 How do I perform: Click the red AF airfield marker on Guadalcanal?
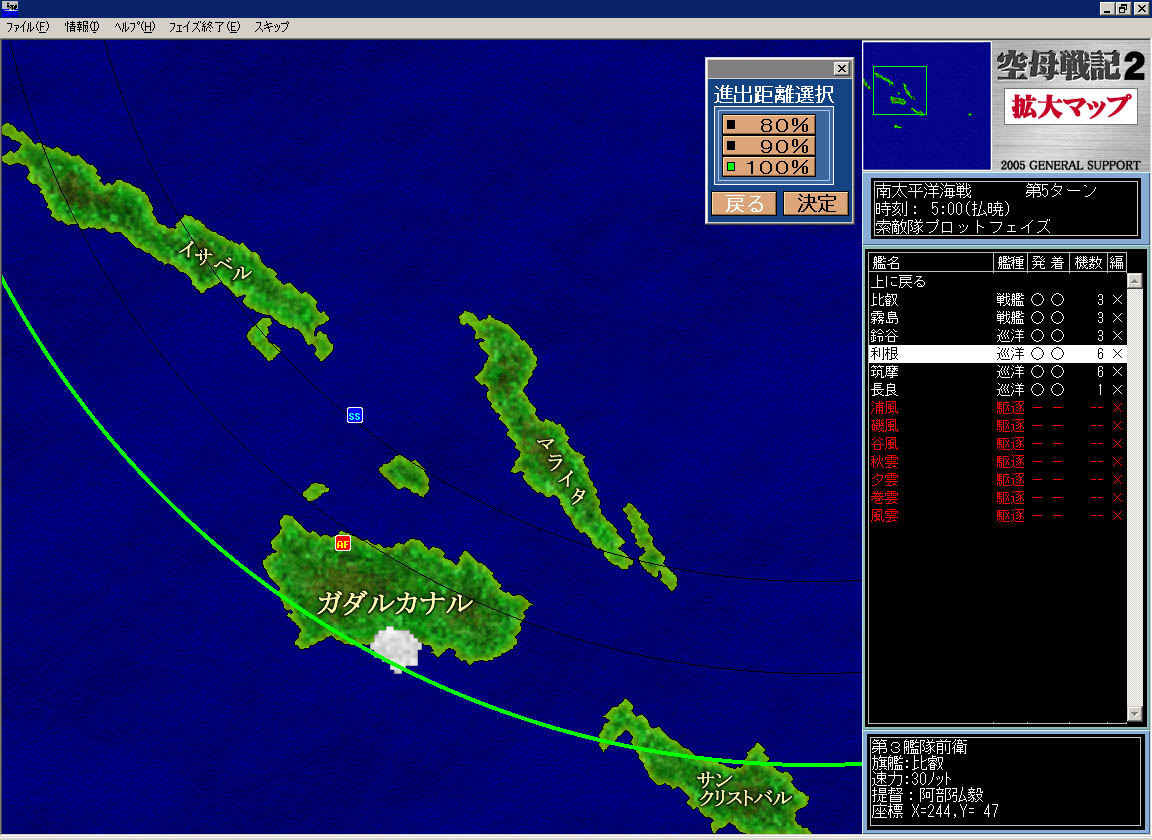pyautogui.click(x=342, y=543)
